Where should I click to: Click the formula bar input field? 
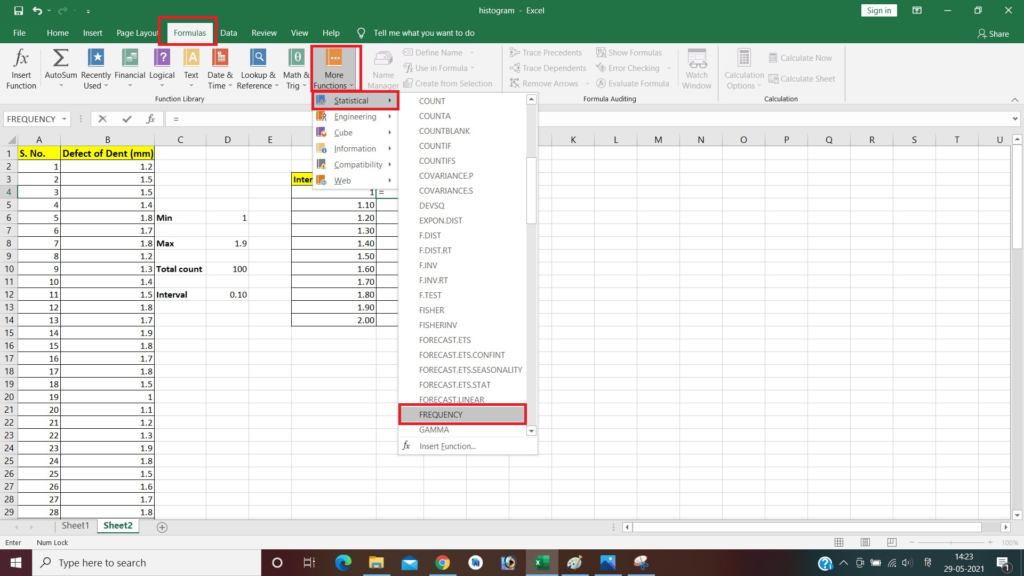(x=588, y=119)
